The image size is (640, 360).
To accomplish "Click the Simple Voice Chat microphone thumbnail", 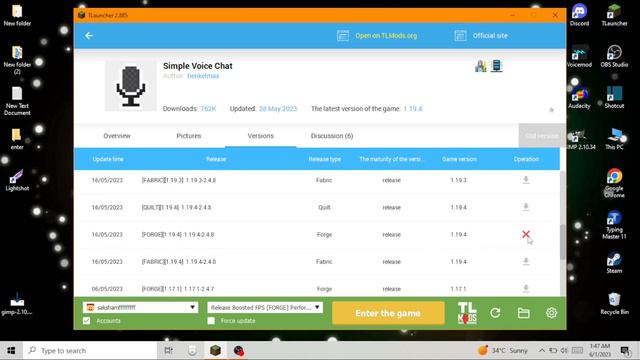I will point(131,86).
